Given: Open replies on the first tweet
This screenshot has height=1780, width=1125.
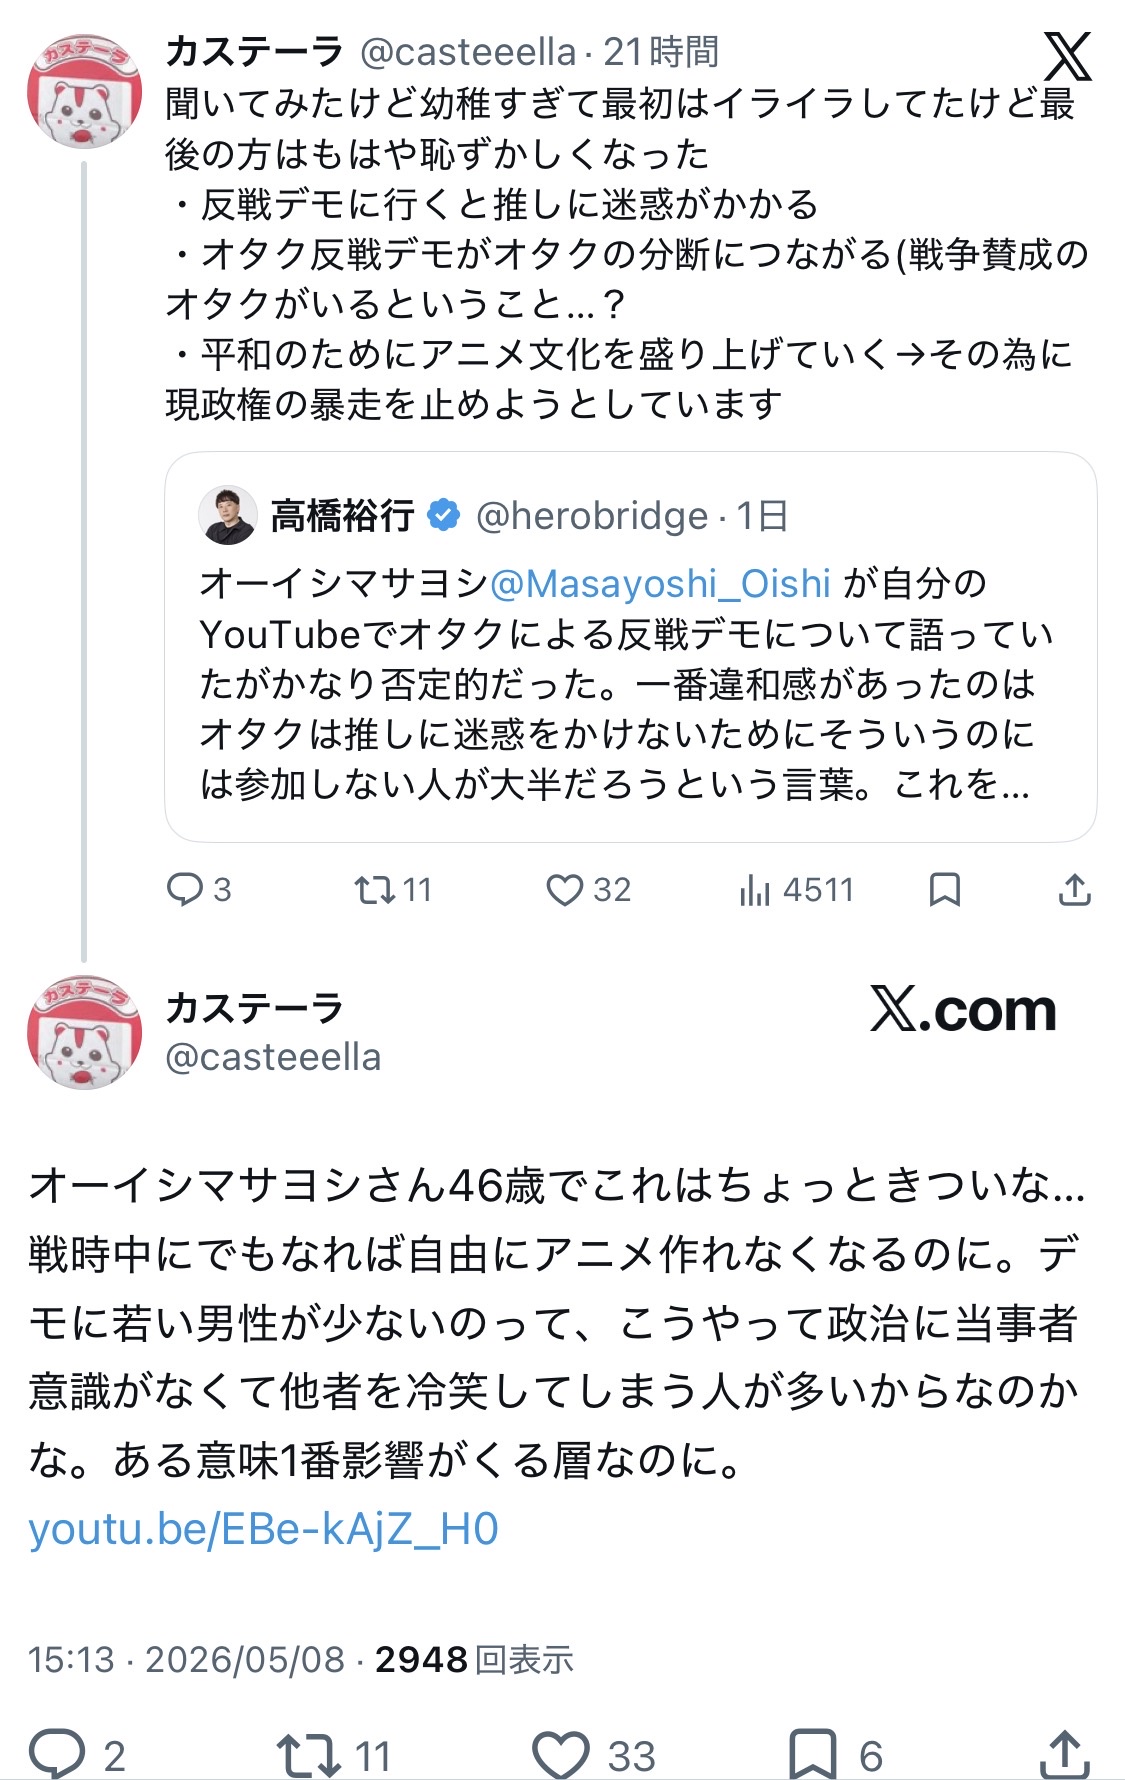Looking at the screenshot, I should 199,889.
